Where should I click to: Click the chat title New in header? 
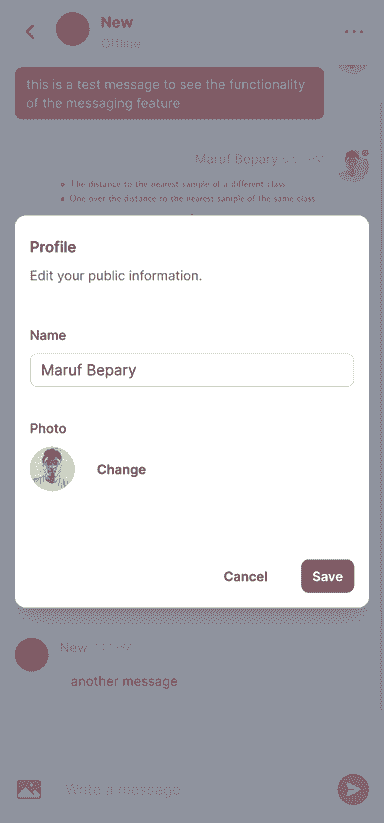tap(116, 23)
